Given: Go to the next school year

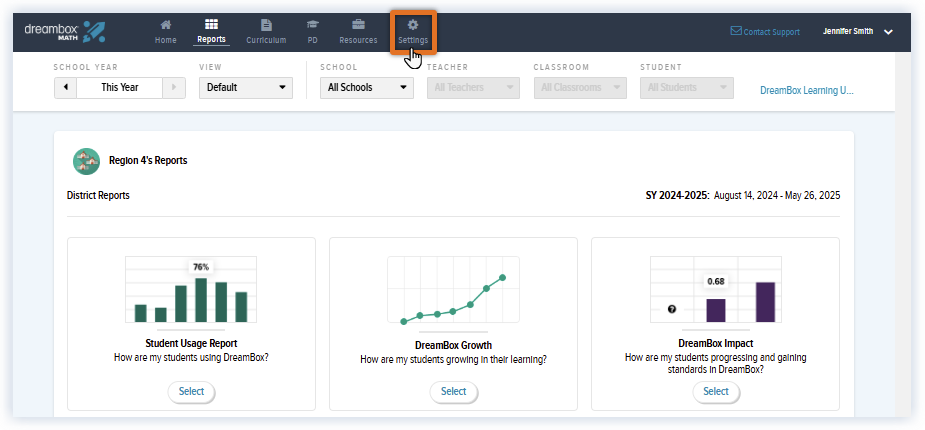Looking at the screenshot, I should (x=174, y=87).
